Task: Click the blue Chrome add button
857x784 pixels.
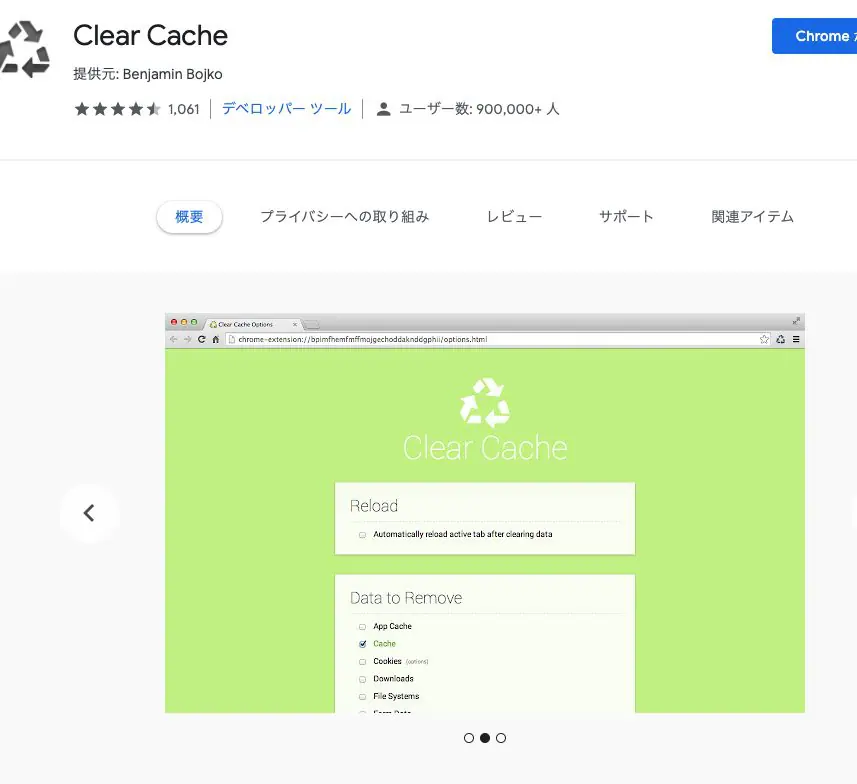Action: tap(815, 36)
